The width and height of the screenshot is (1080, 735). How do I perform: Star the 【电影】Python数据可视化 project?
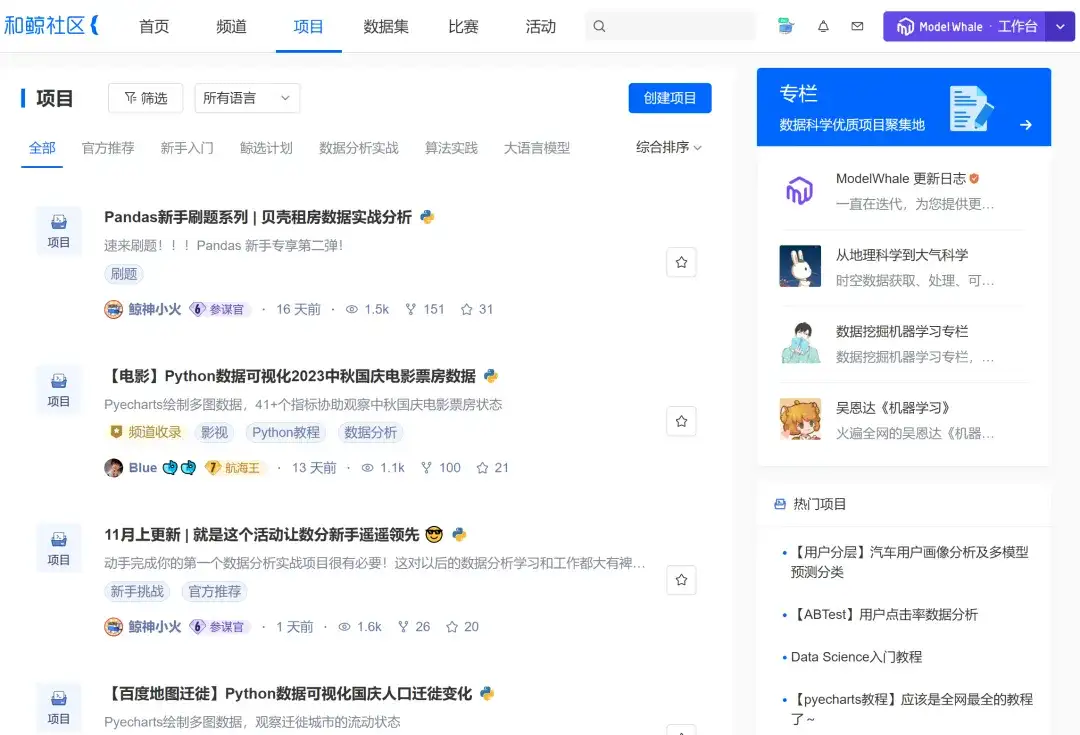pyautogui.click(x=681, y=421)
